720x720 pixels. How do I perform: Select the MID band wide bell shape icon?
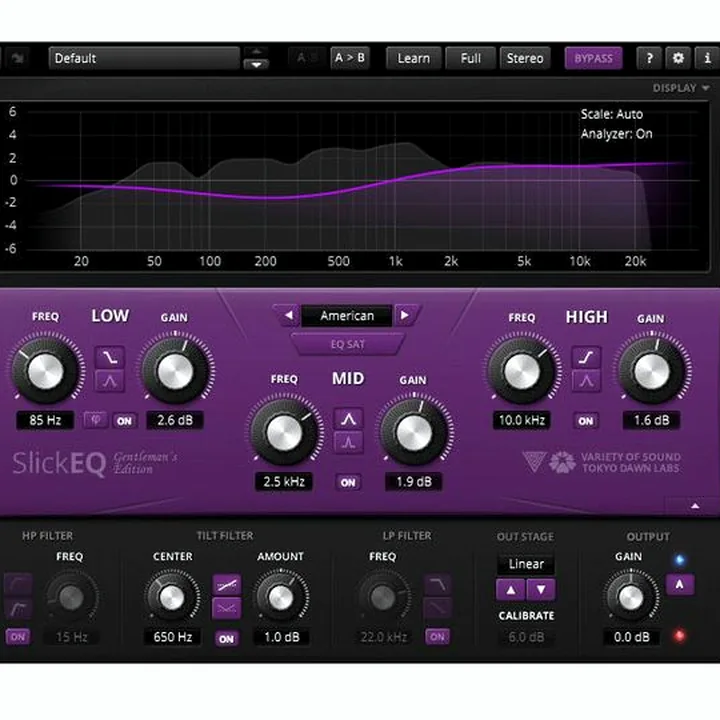(x=349, y=419)
